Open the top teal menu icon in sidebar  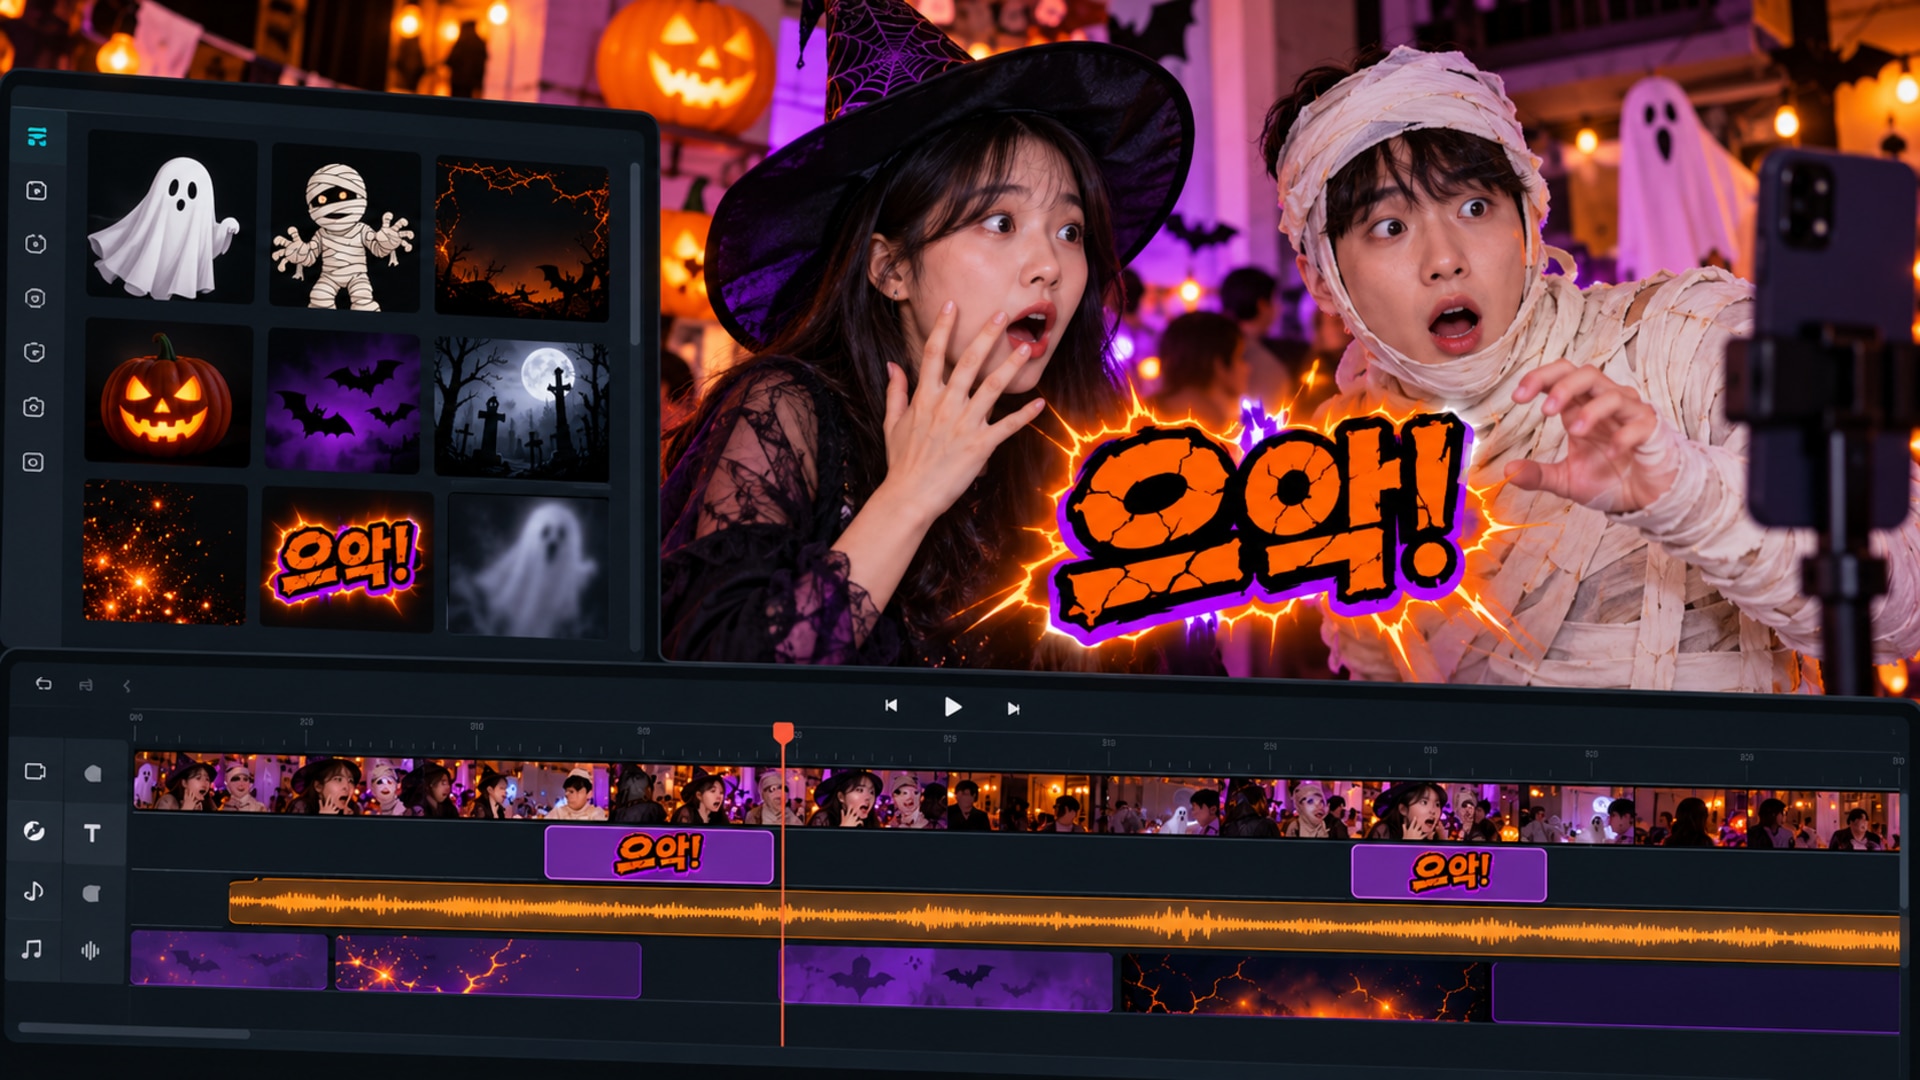pos(38,137)
